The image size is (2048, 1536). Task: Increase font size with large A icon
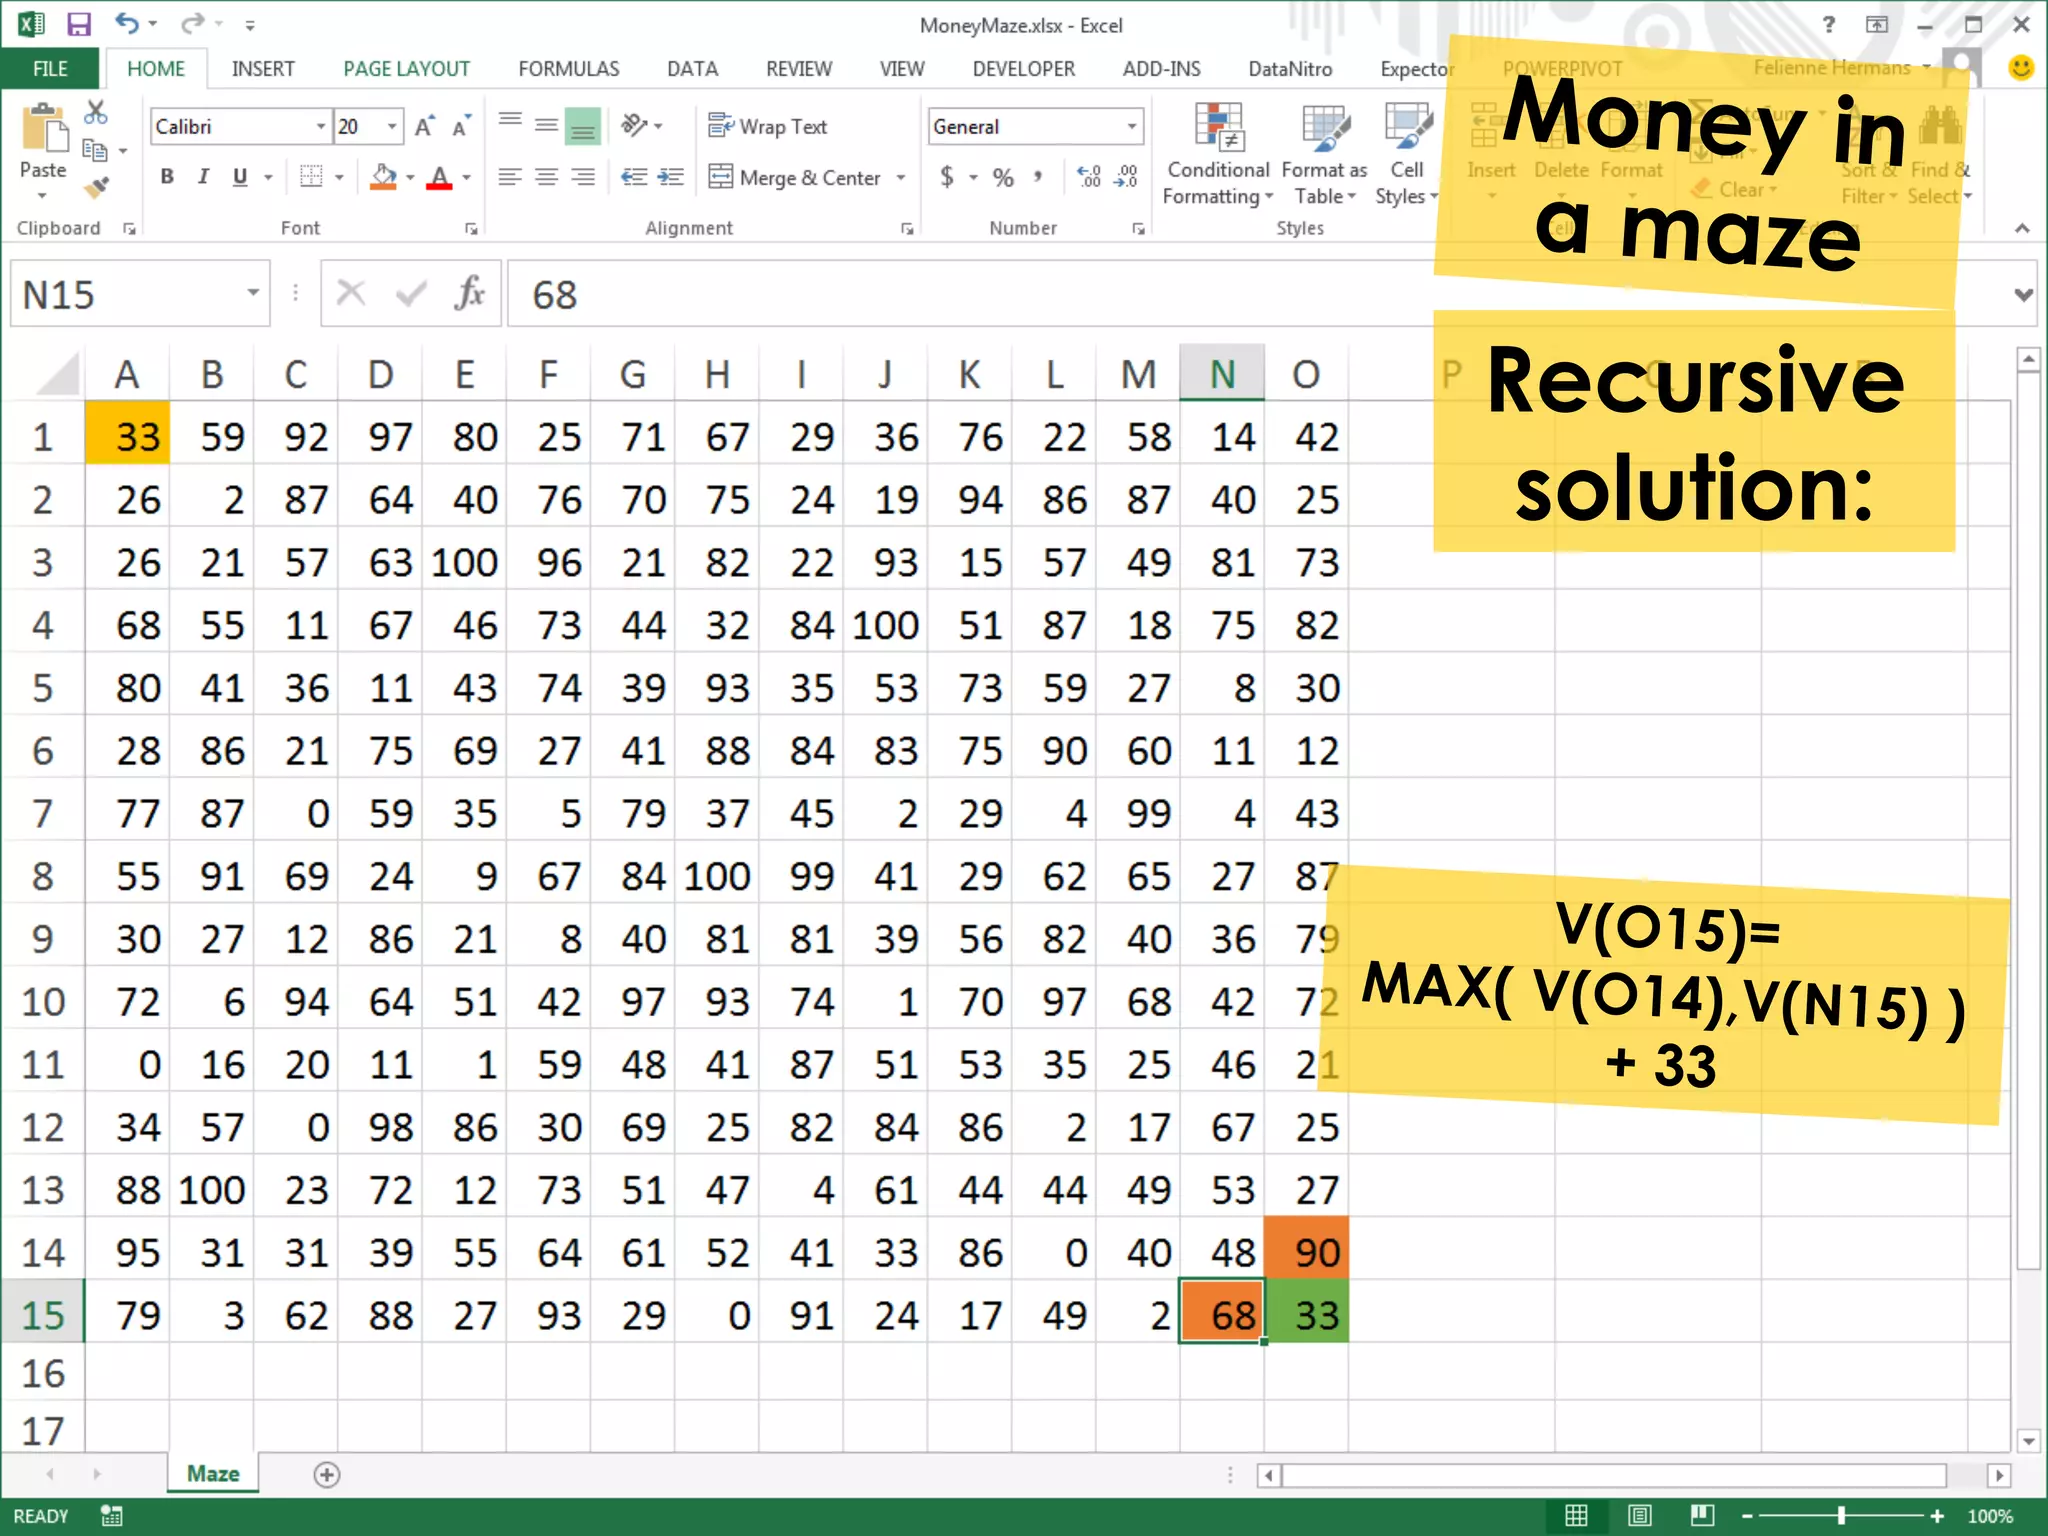(x=425, y=126)
